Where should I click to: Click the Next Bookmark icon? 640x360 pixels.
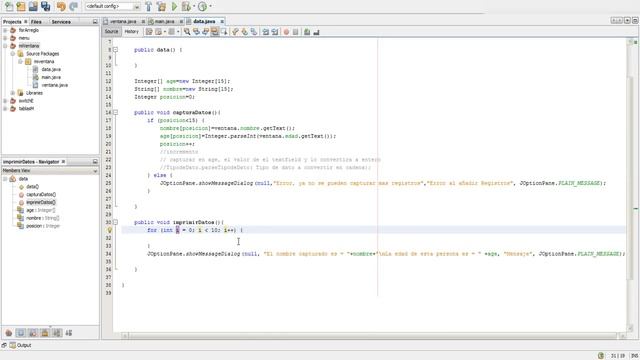click(244, 32)
